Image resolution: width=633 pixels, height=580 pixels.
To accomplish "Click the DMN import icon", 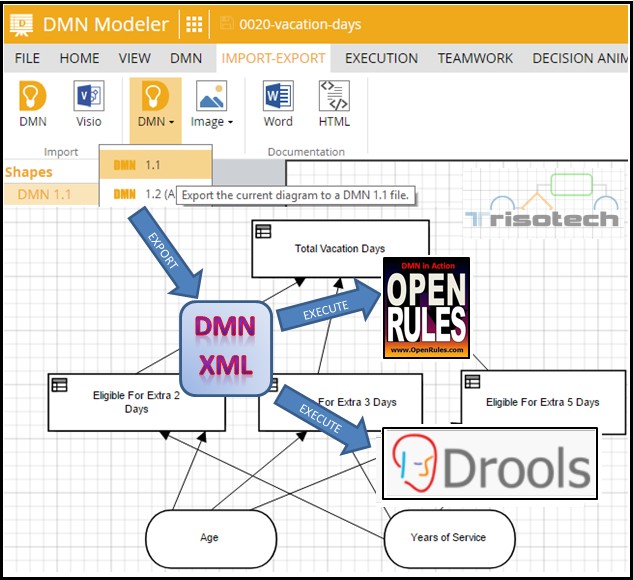I will coord(33,98).
